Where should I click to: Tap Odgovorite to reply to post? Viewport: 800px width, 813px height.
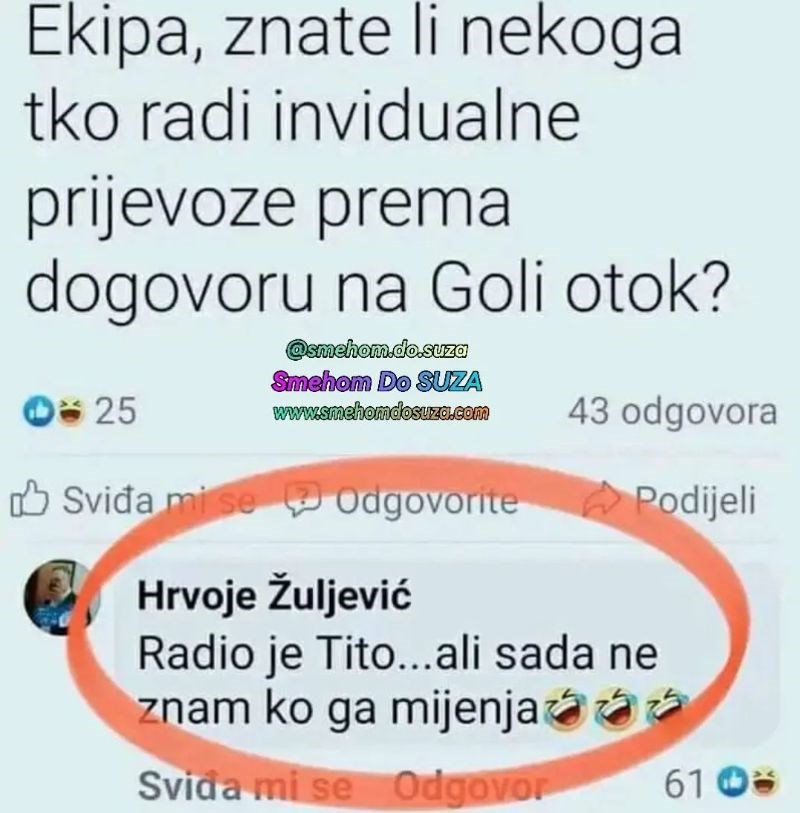402,501
